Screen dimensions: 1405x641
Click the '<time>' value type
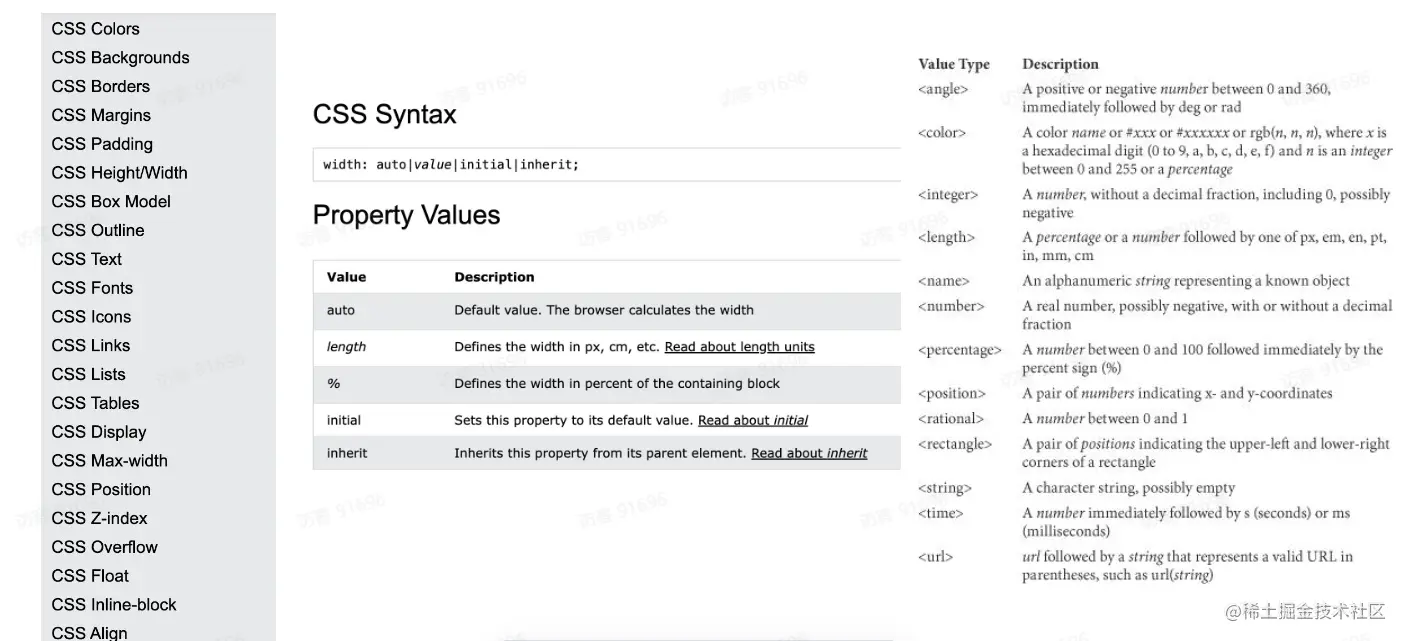(941, 513)
